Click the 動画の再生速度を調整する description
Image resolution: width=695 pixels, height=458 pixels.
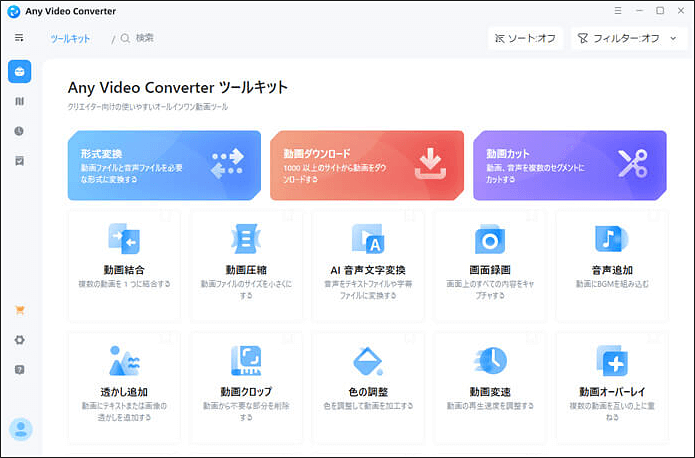pos(490,406)
